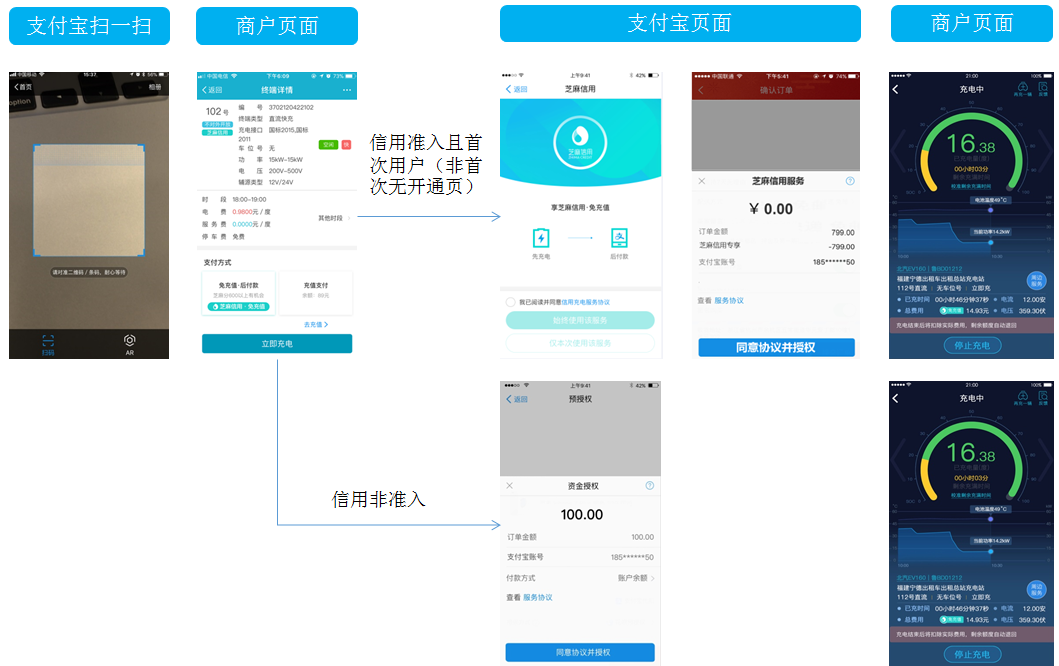Tap 同意协议并授权 to authorize
The width and height of the screenshot is (1059, 666).
click(x=775, y=347)
